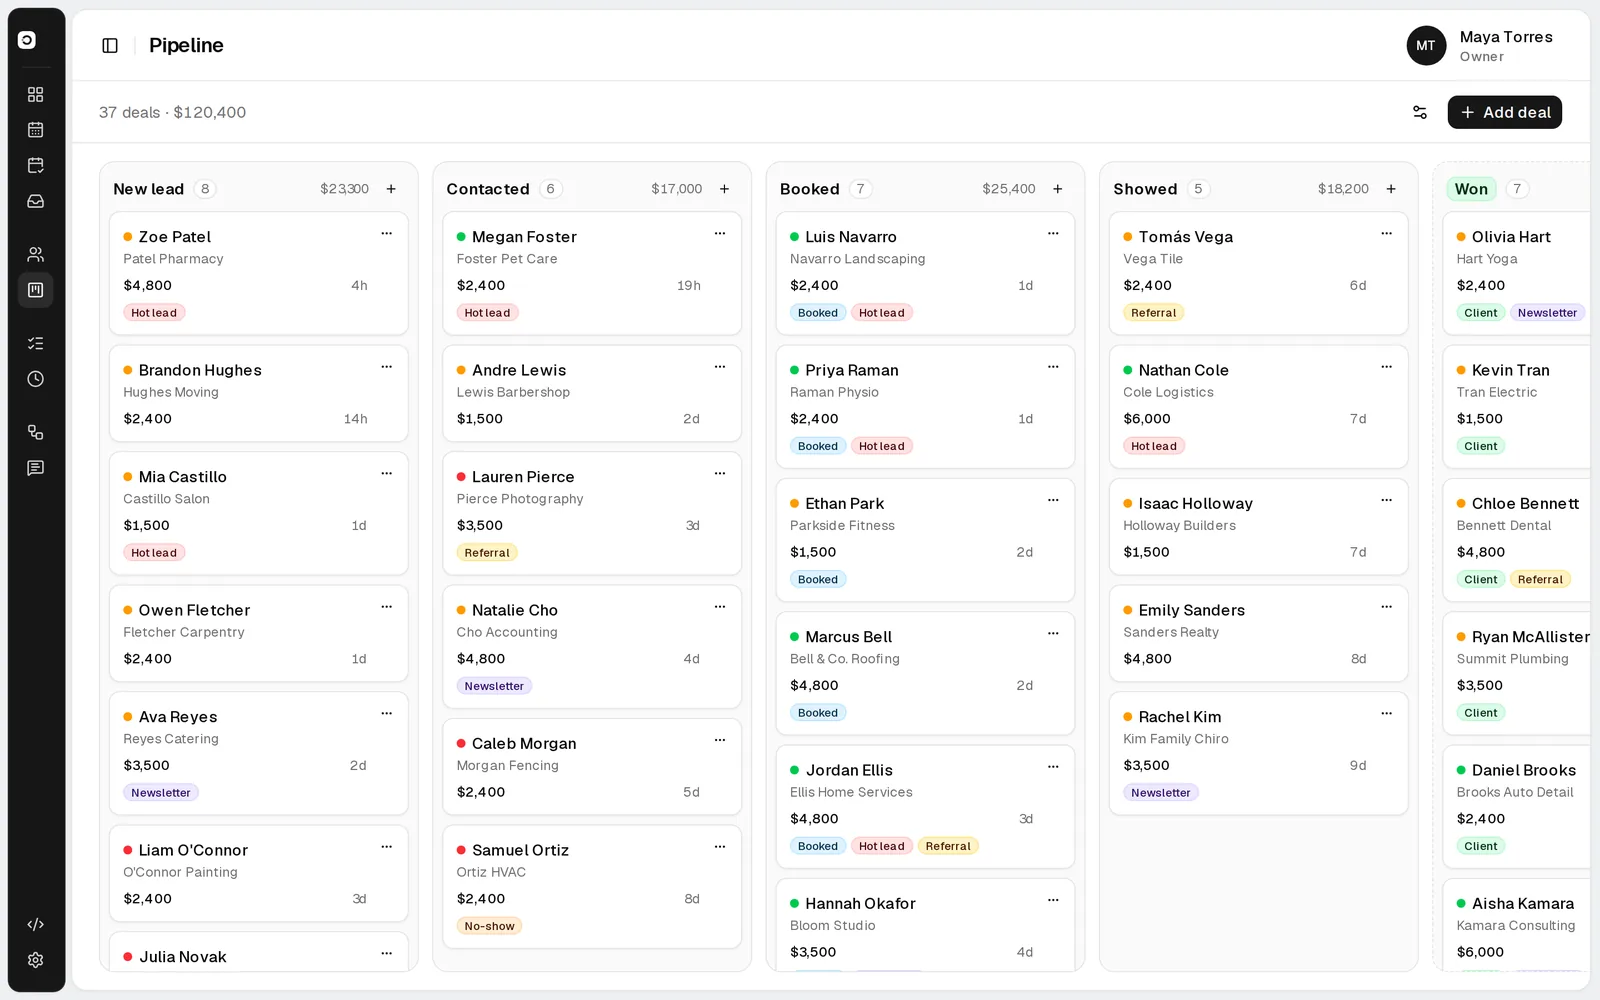The width and height of the screenshot is (1600, 1000).
Task: Open Megan Foster card options menu
Action: pos(720,233)
